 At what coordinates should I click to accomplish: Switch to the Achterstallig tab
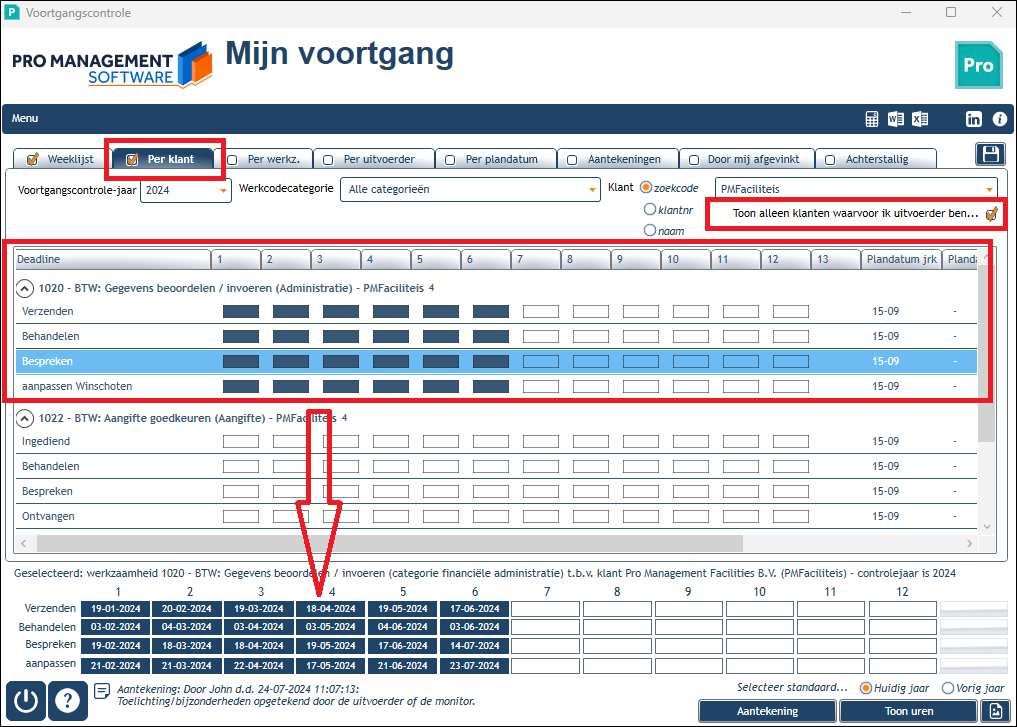pyautogui.click(x=876, y=159)
